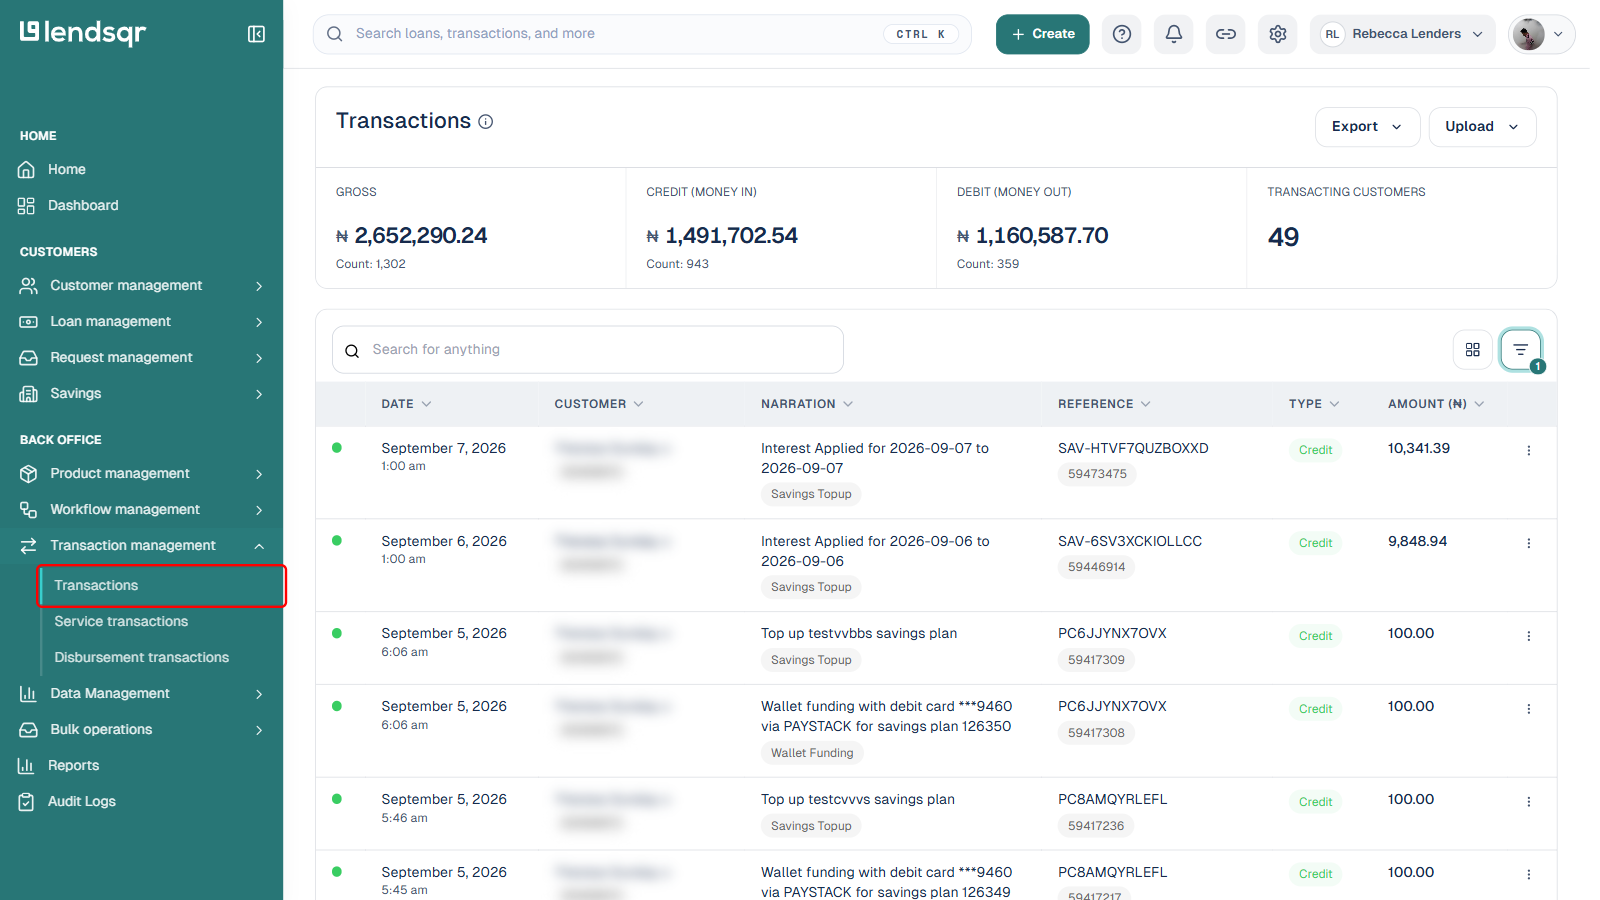
Task: Sort by AMOUNT column header
Action: 1436,404
